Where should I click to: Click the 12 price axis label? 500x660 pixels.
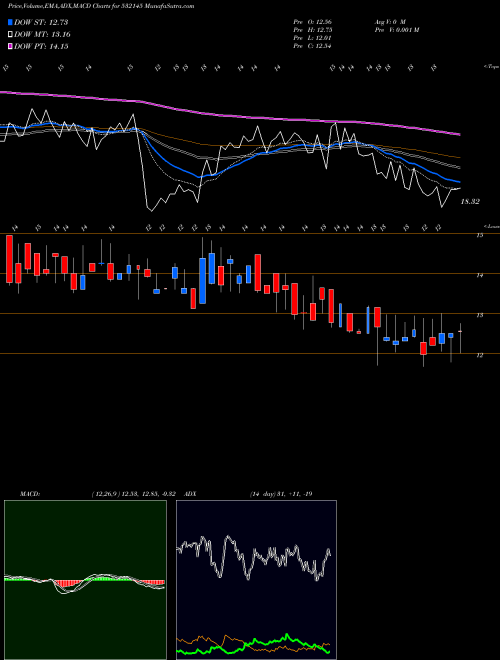[479, 355]
